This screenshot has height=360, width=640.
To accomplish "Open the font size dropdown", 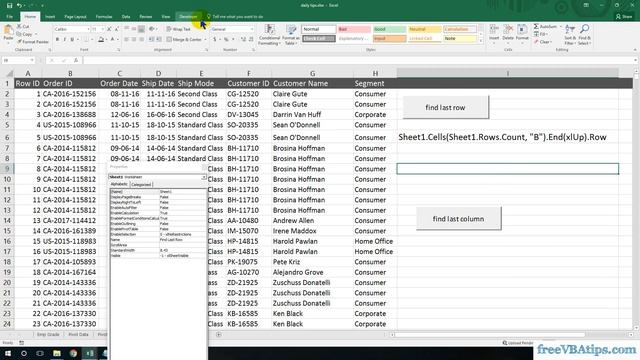I will coord(102,29).
